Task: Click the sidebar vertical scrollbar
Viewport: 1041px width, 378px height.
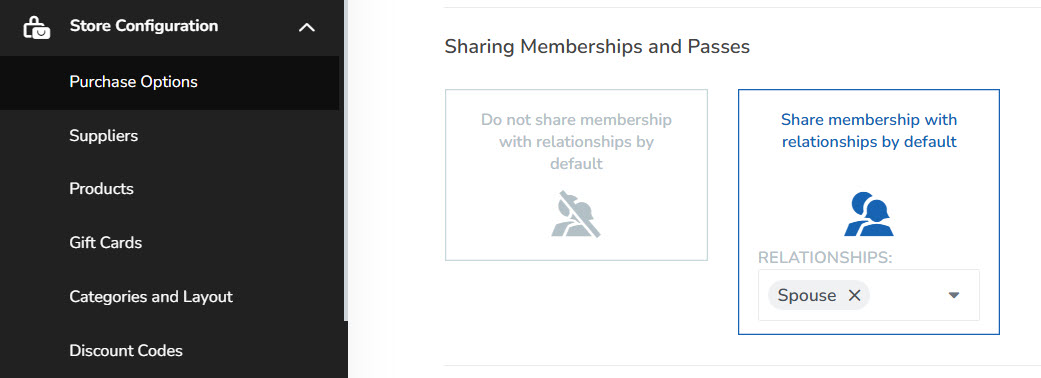Action: click(x=345, y=159)
